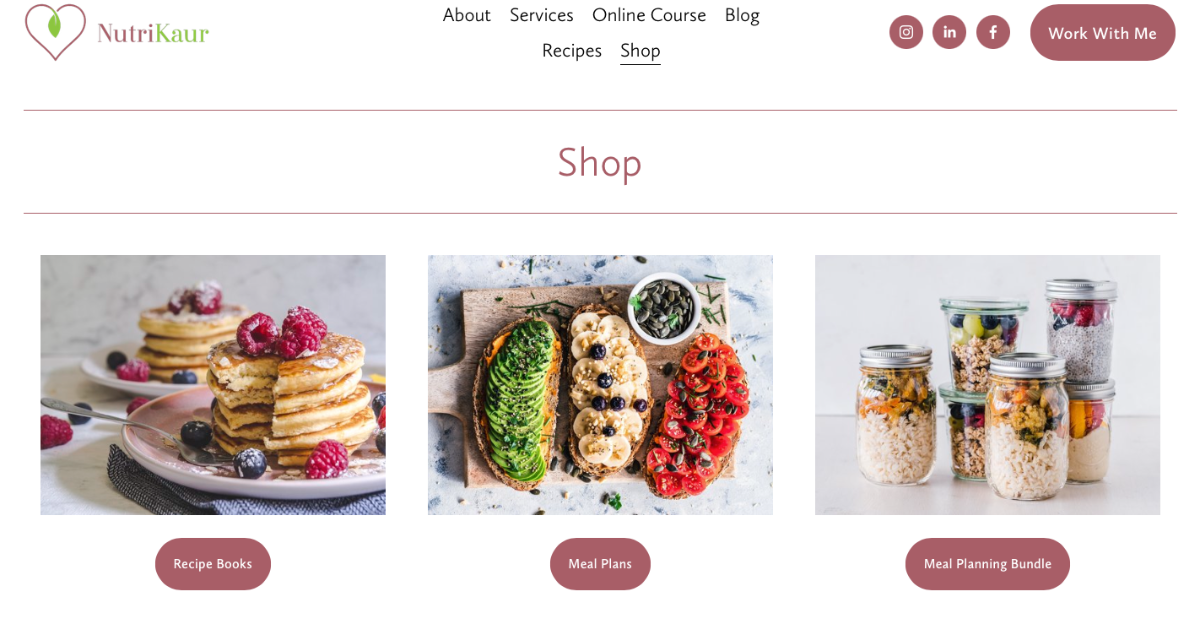Click the NutriKaur brand name text

153,33
